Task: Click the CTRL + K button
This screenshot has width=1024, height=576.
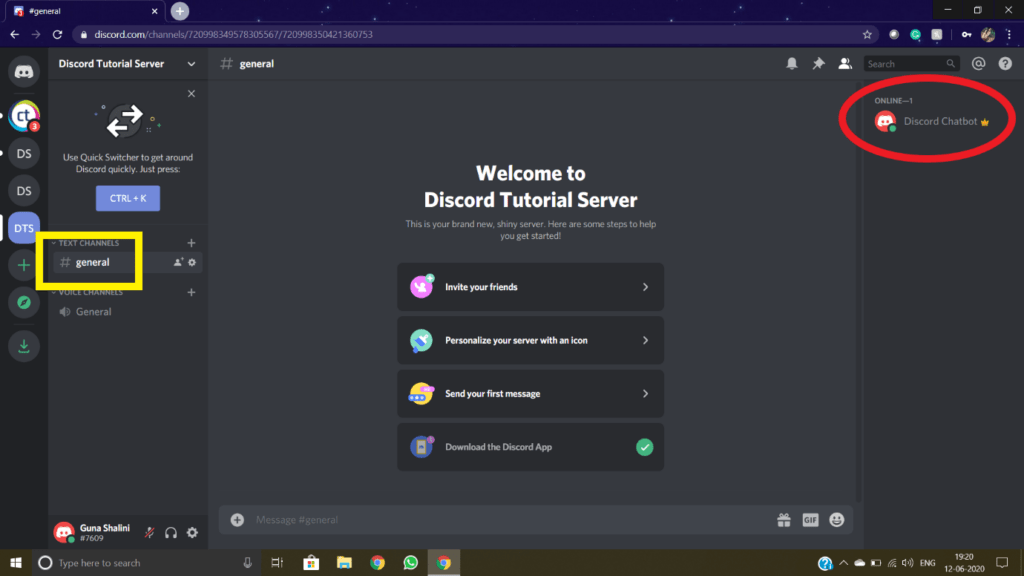Action: point(128,198)
